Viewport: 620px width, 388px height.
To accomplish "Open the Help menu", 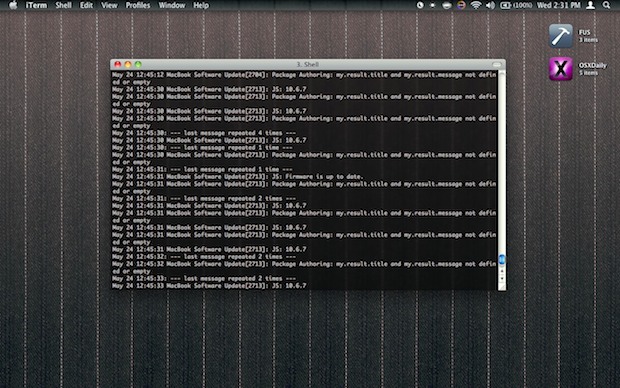I will pos(201,5).
